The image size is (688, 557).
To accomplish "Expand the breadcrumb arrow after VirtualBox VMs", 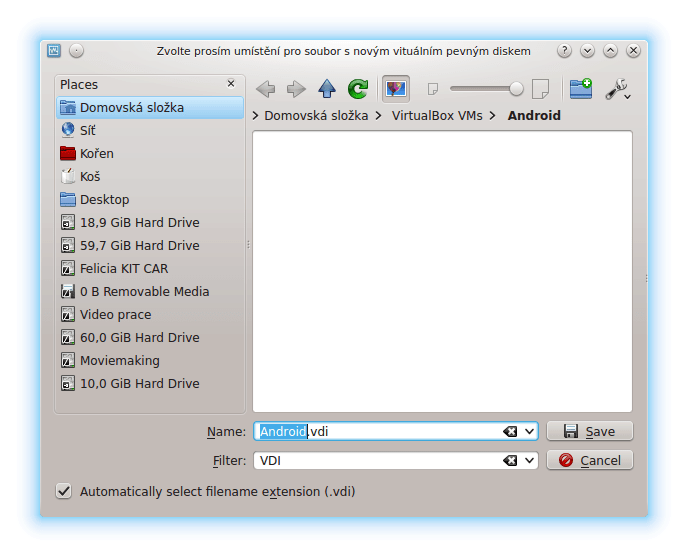I will click(493, 115).
